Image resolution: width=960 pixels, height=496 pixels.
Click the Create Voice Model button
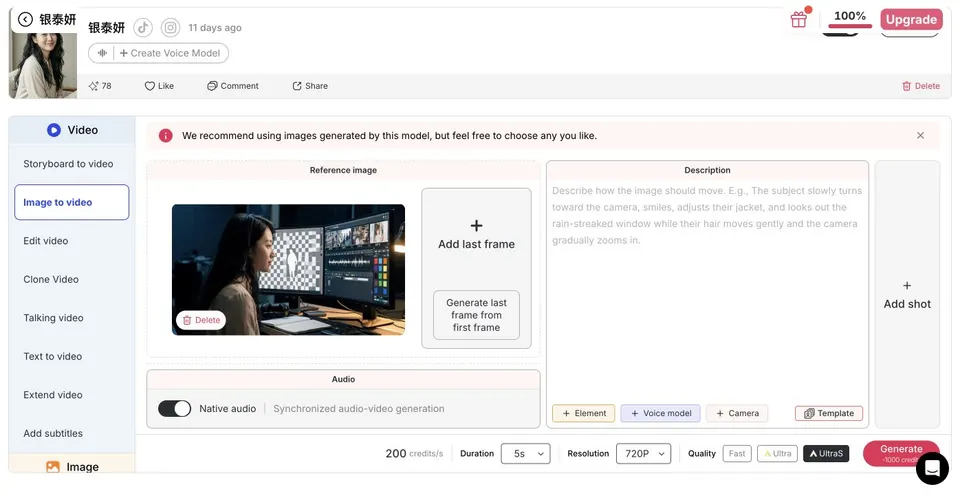[159, 53]
